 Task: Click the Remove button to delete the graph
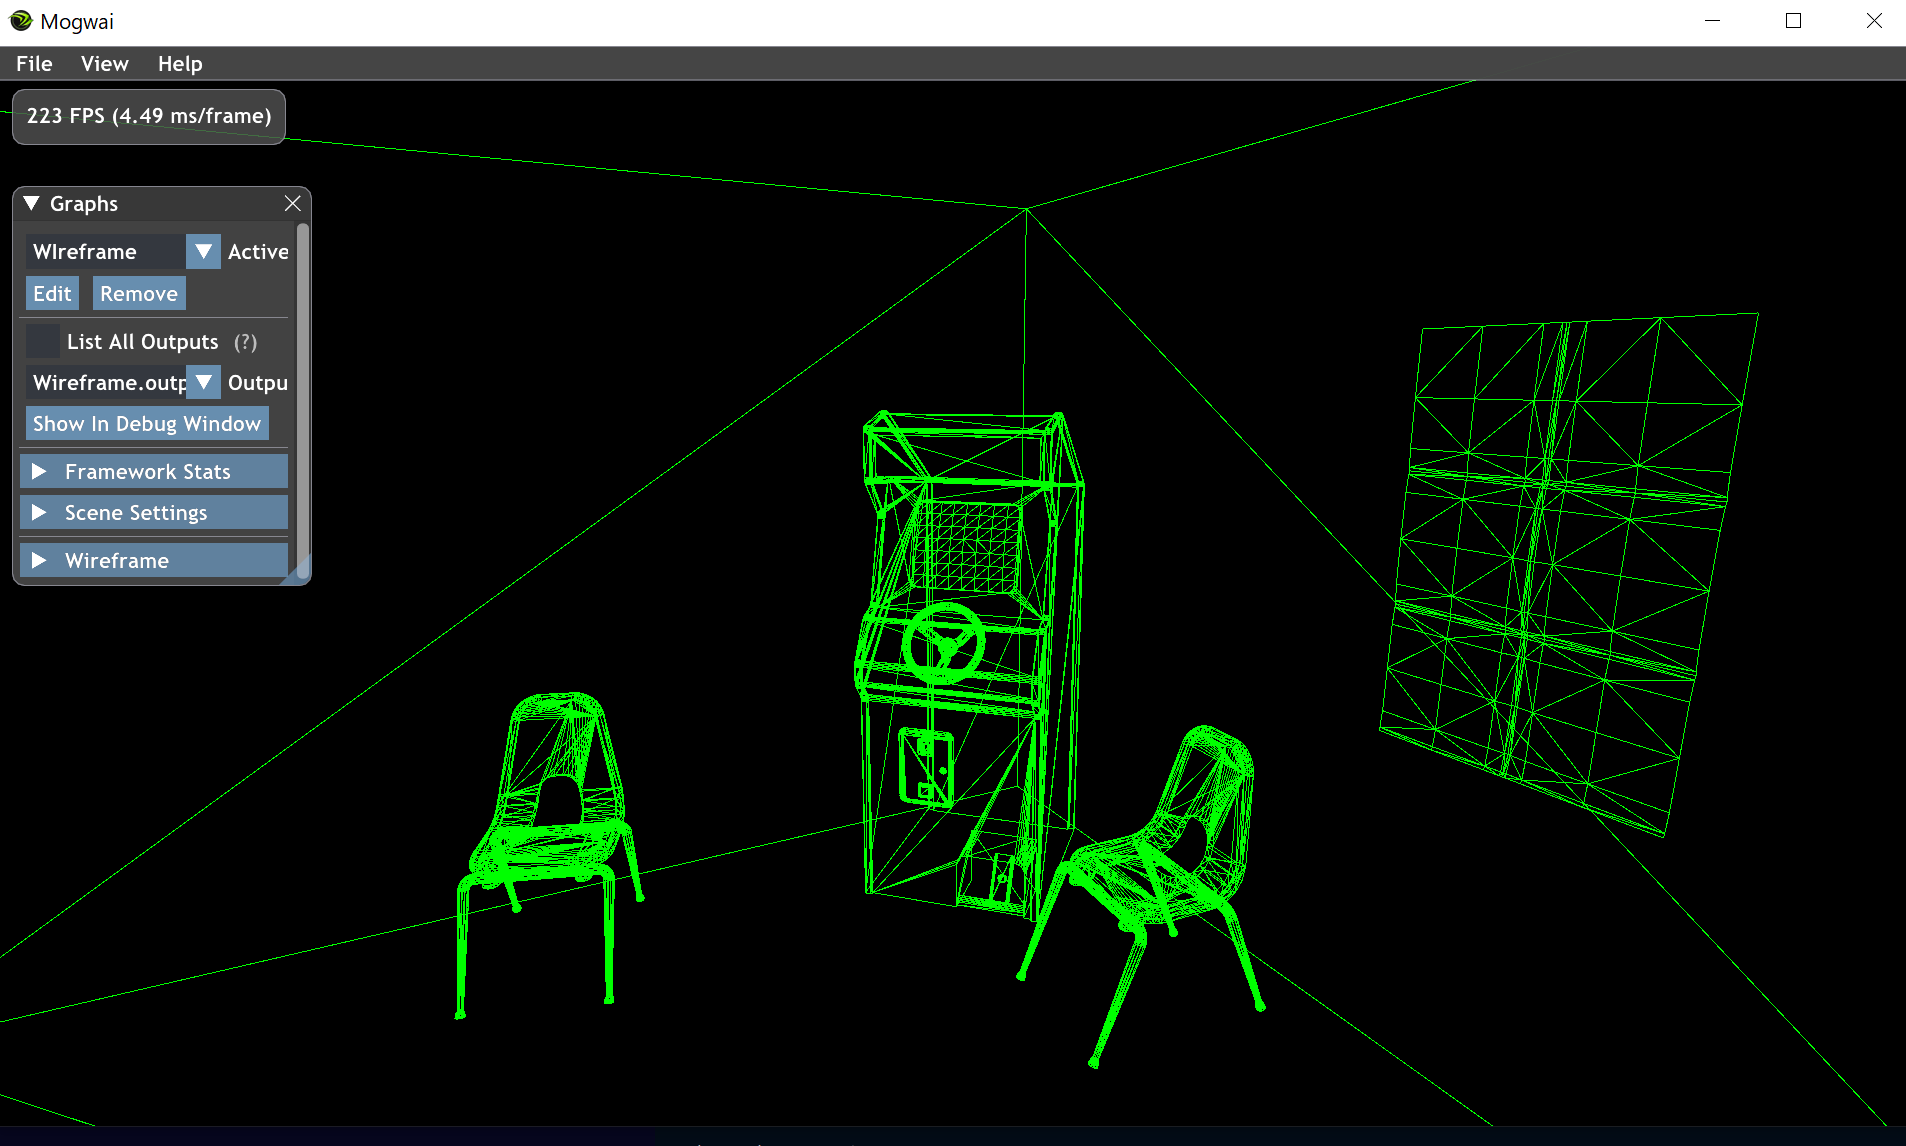point(138,292)
